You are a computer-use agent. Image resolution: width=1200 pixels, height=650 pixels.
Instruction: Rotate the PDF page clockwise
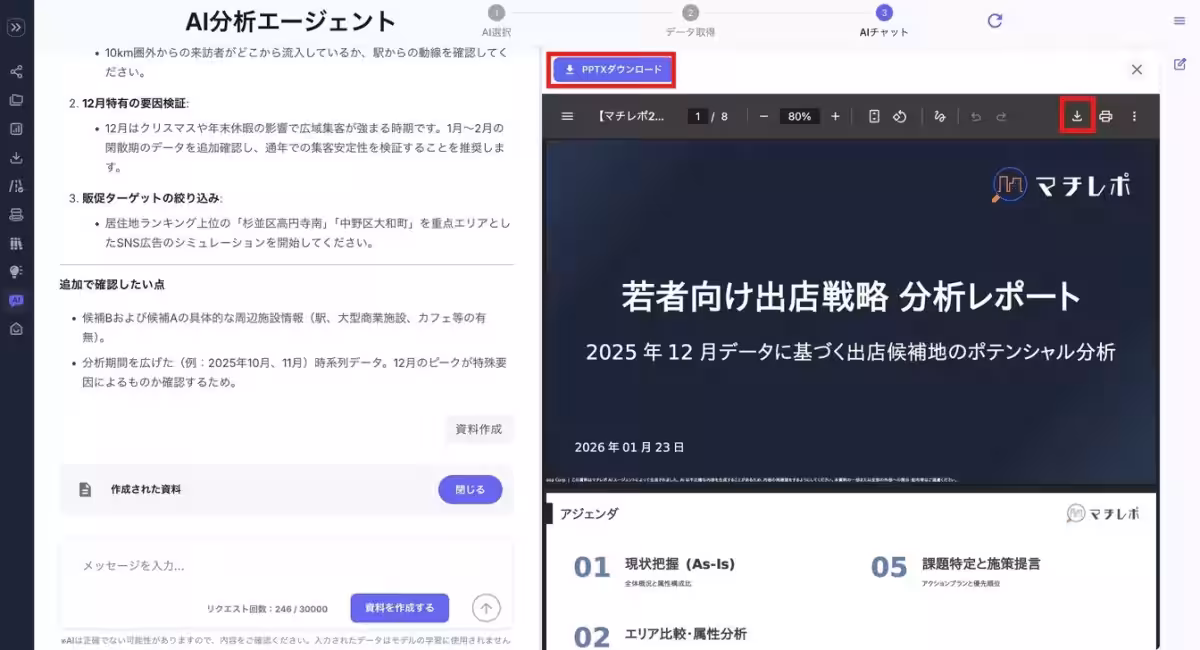click(899, 116)
